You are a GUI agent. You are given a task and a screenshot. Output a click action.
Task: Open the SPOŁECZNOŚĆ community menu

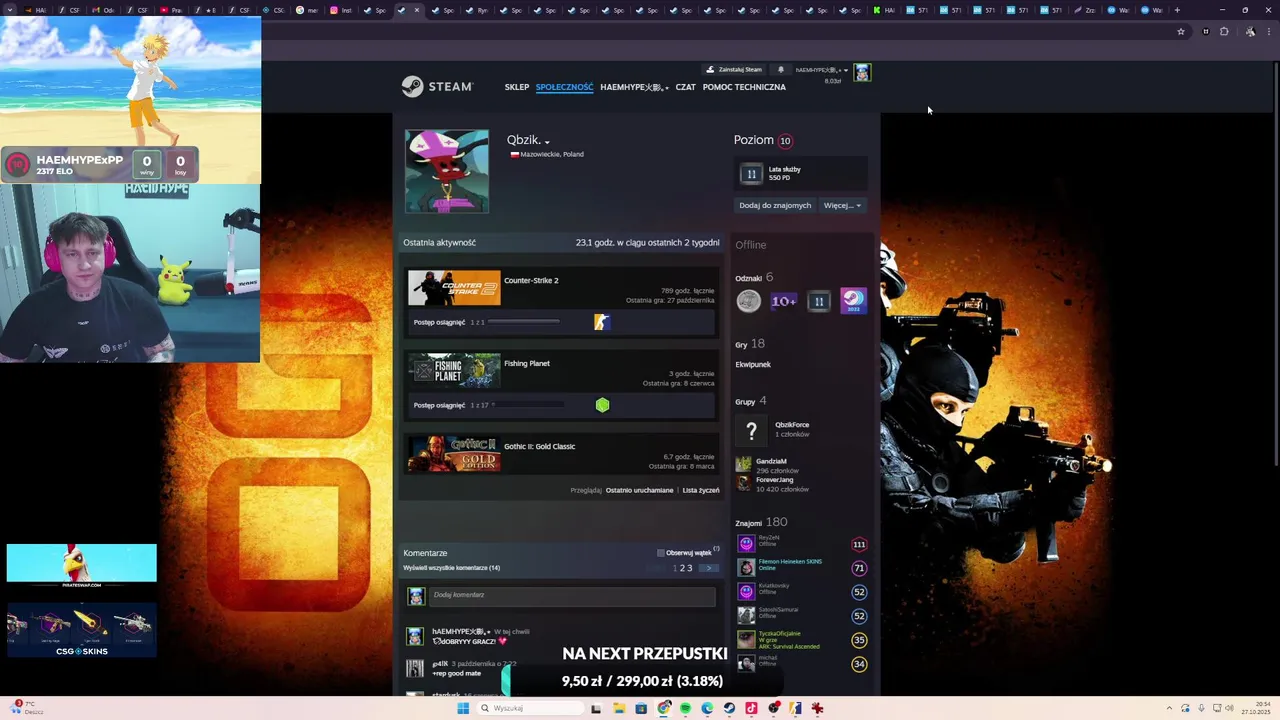565,87
